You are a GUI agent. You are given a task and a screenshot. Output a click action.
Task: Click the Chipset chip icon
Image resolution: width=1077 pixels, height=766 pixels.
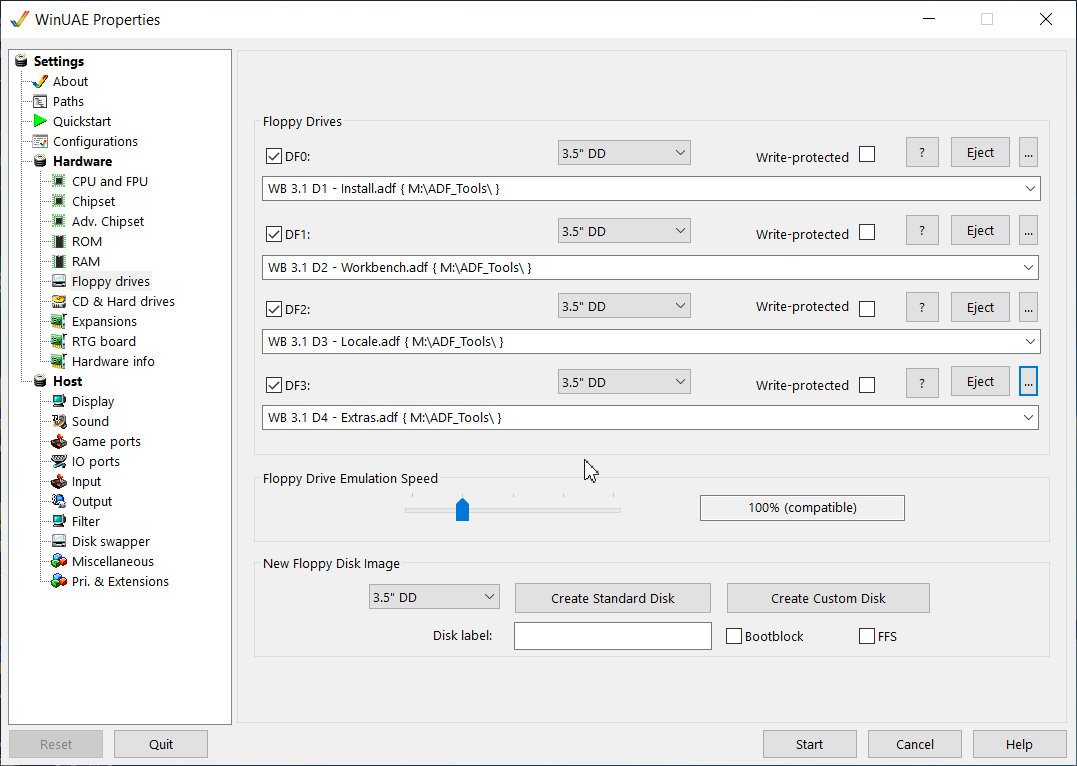(x=59, y=201)
